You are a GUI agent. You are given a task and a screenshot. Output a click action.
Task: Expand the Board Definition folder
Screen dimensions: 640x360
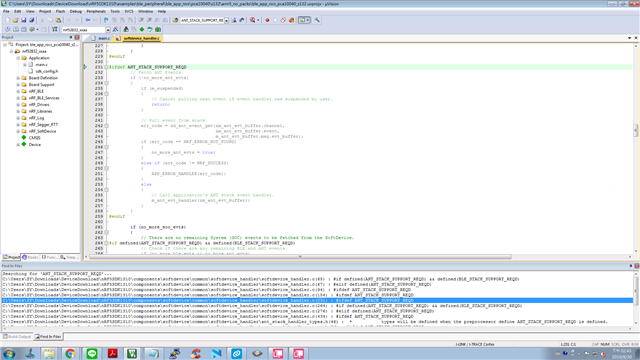click(x=18, y=78)
